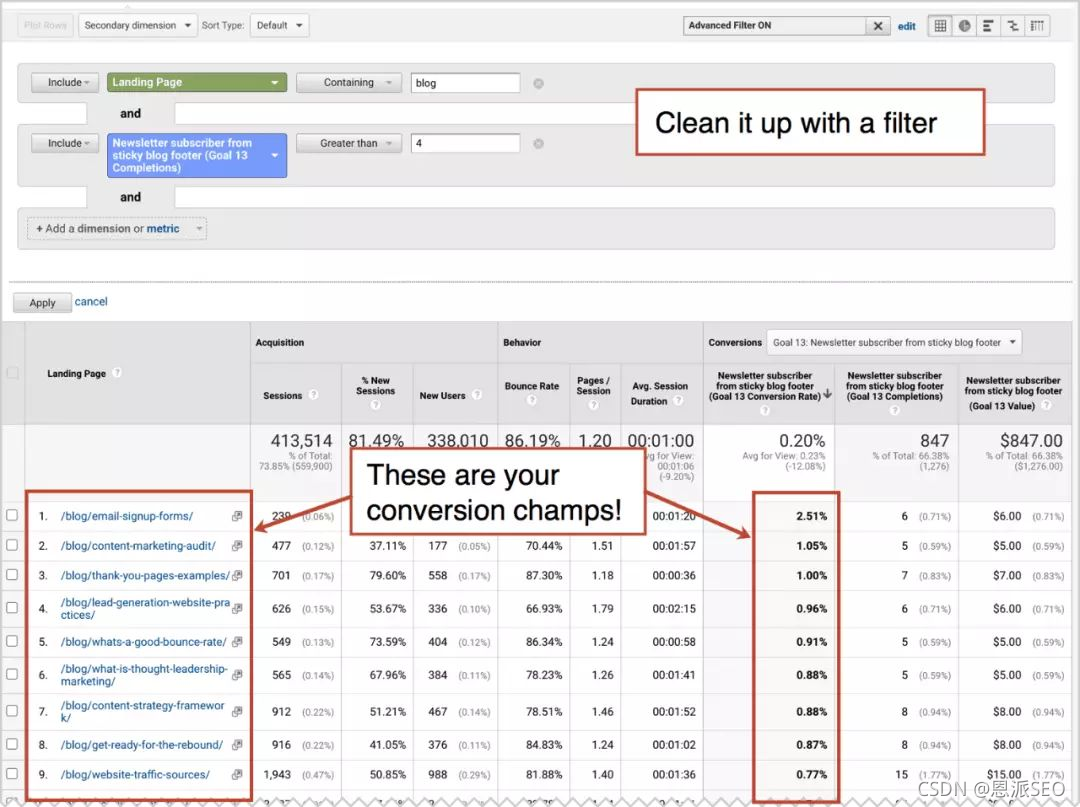The image size is (1080, 807).
Task: Switch to comparison view icon
Action: pos(1012,25)
